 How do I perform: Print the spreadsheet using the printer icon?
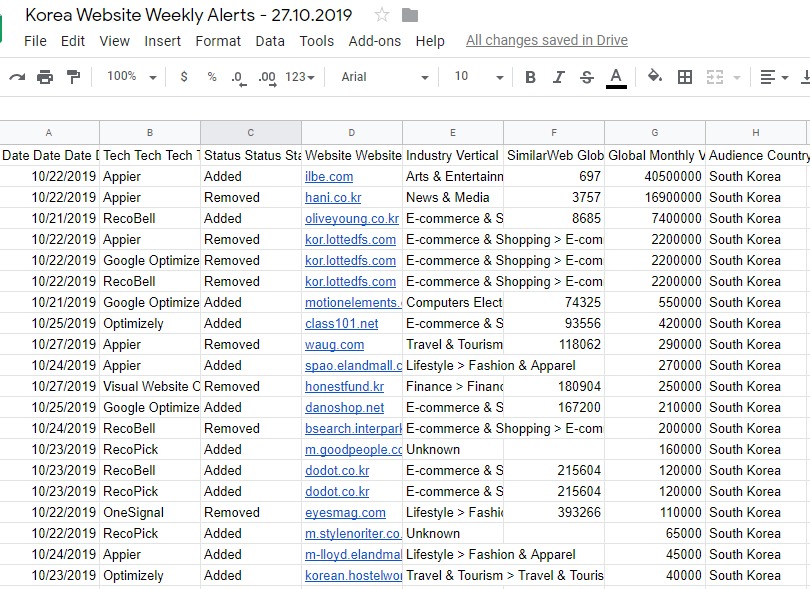coord(45,77)
